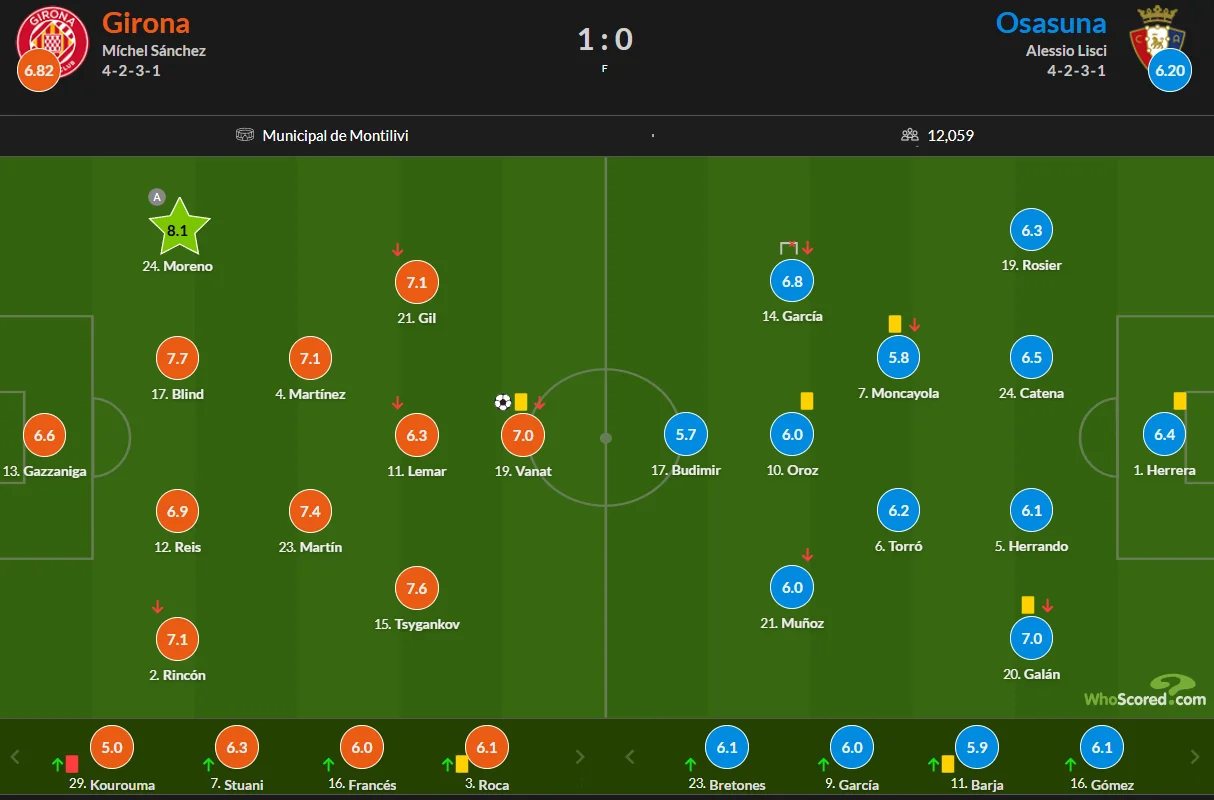Show previous Girona bench players arrow
This screenshot has width=1214, height=800.
click(x=15, y=757)
